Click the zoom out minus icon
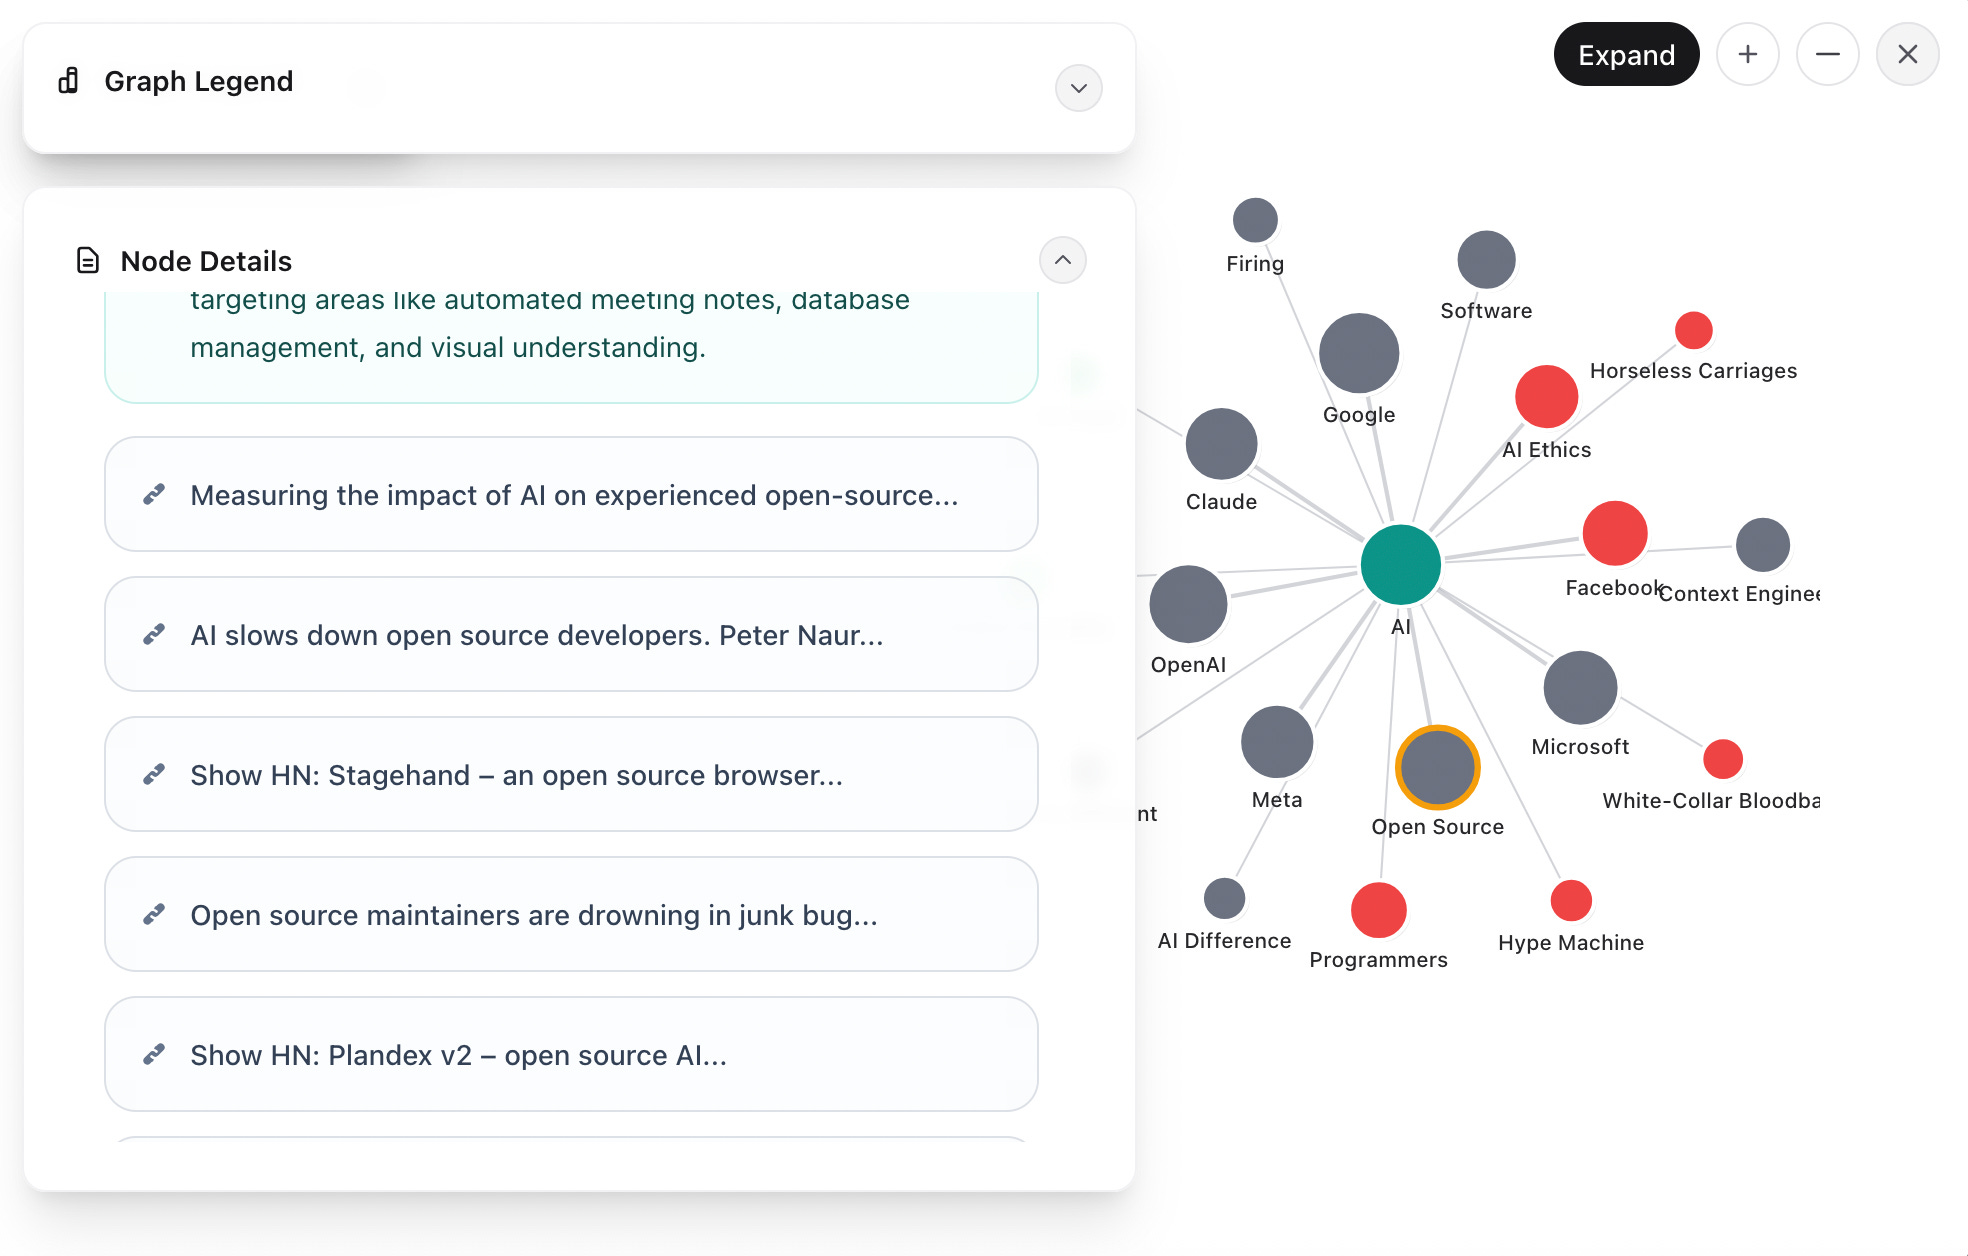 (x=1827, y=54)
